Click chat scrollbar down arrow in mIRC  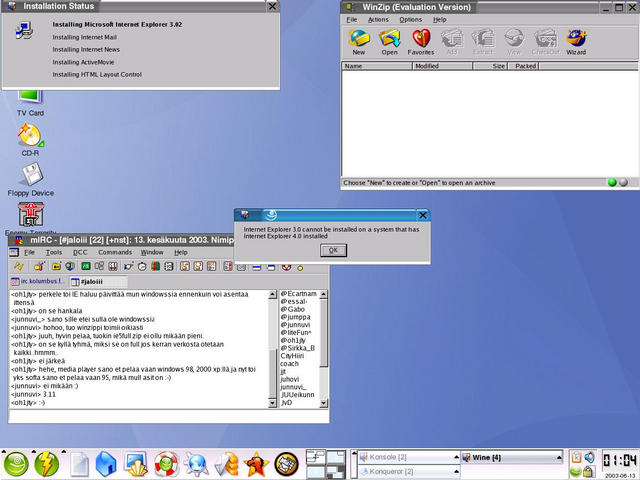tap(272, 403)
